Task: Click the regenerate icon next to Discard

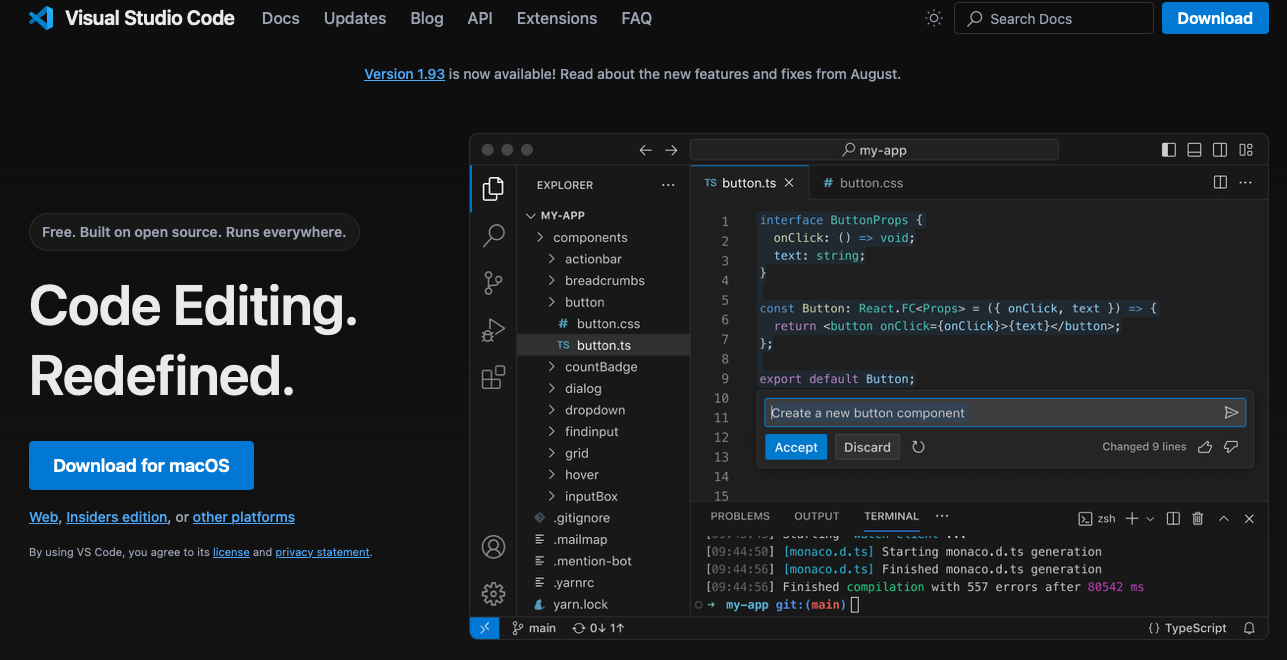Action: pos(918,447)
